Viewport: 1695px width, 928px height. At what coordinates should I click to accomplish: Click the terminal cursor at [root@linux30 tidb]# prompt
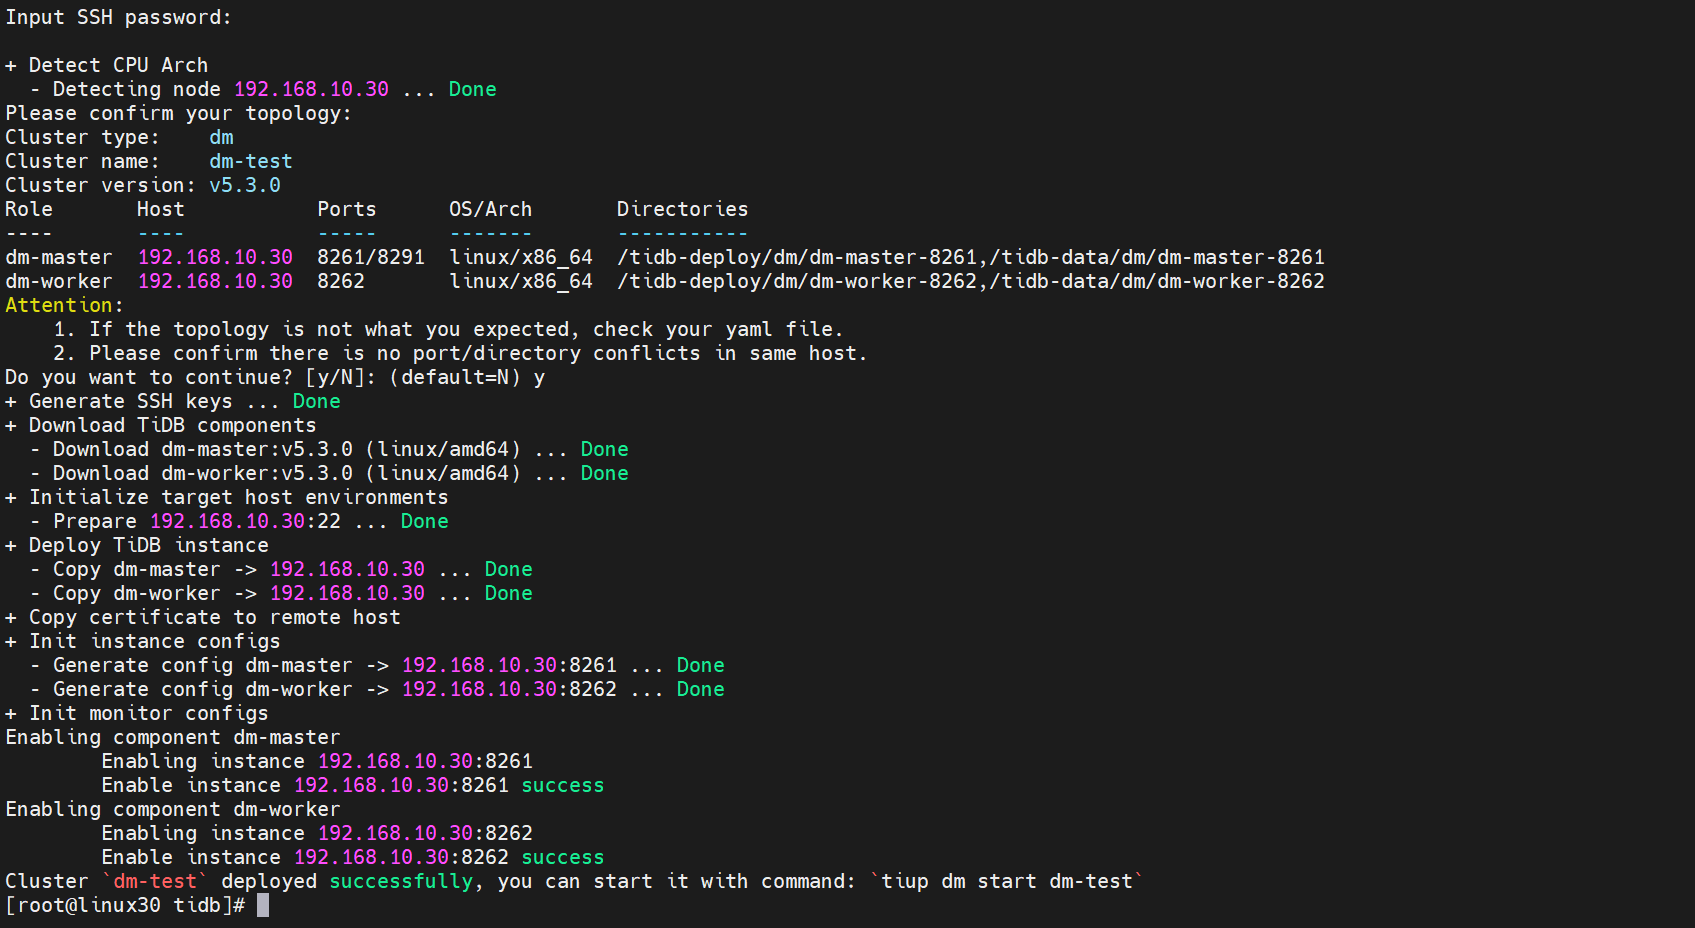tap(263, 905)
